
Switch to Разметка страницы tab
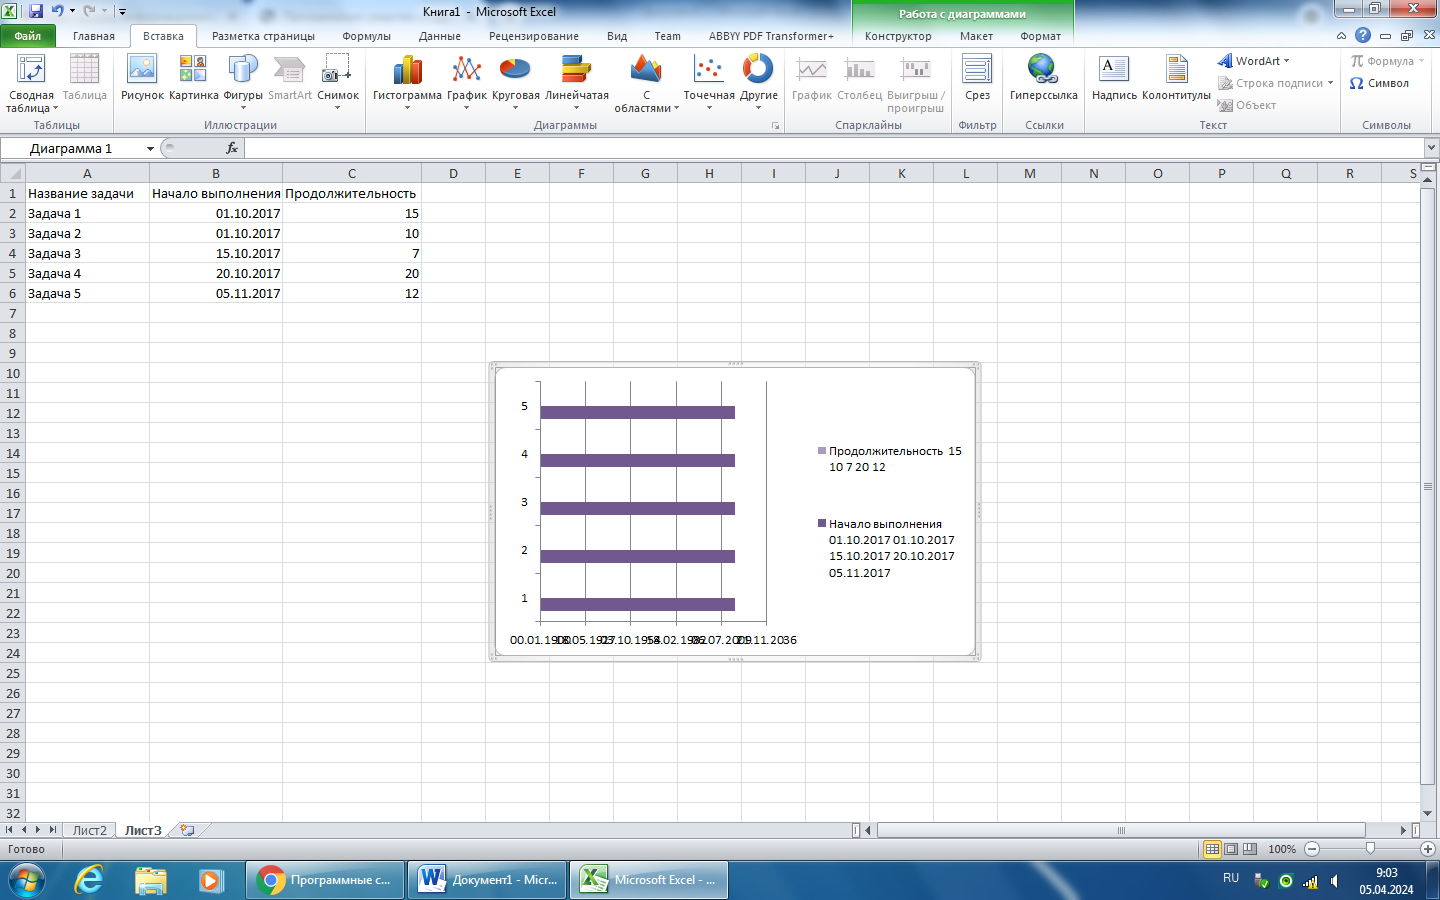pos(263,36)
